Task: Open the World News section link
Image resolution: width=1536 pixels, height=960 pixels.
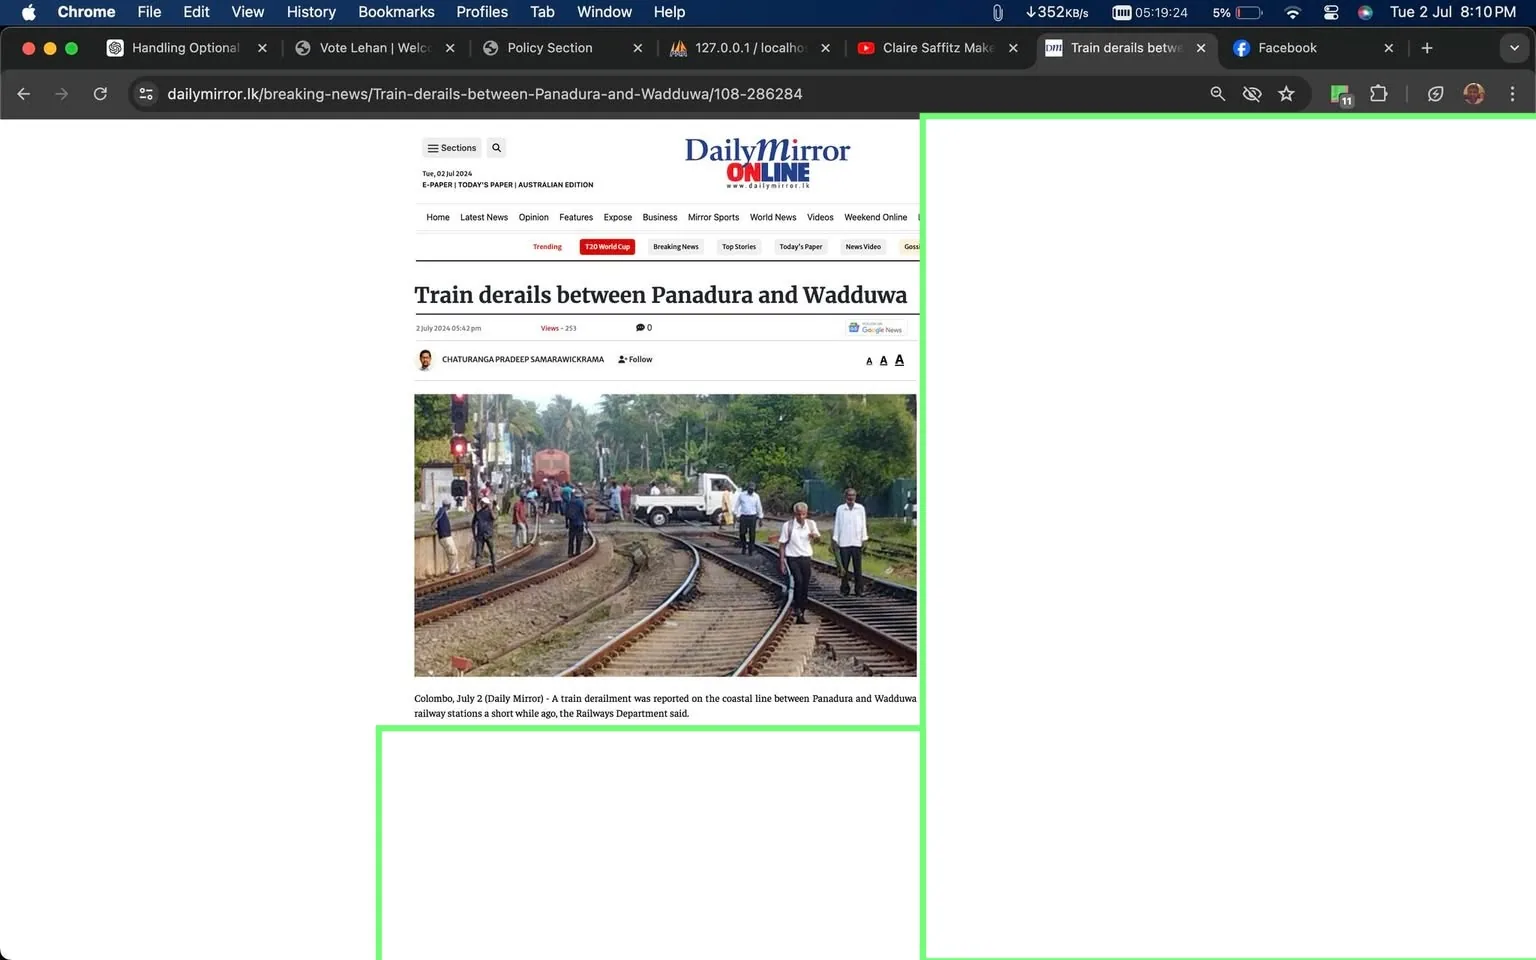Action: [772, 217]
